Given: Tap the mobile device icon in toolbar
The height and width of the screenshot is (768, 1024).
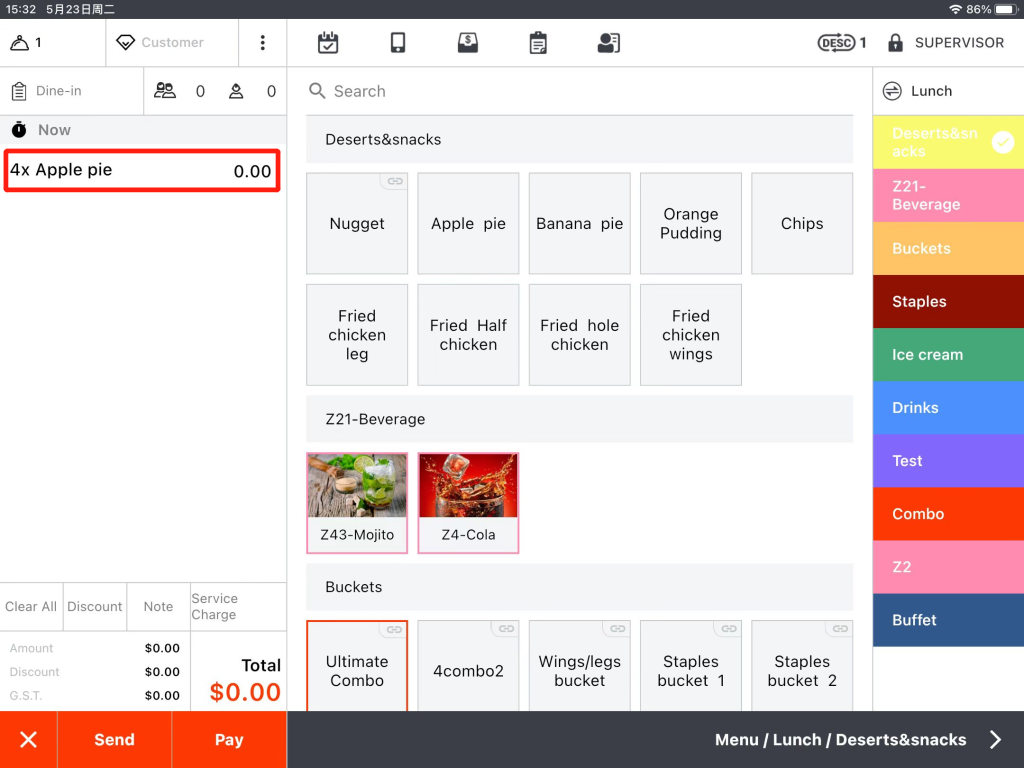Looking at the screenshot, I should click(x=398, y=43).
